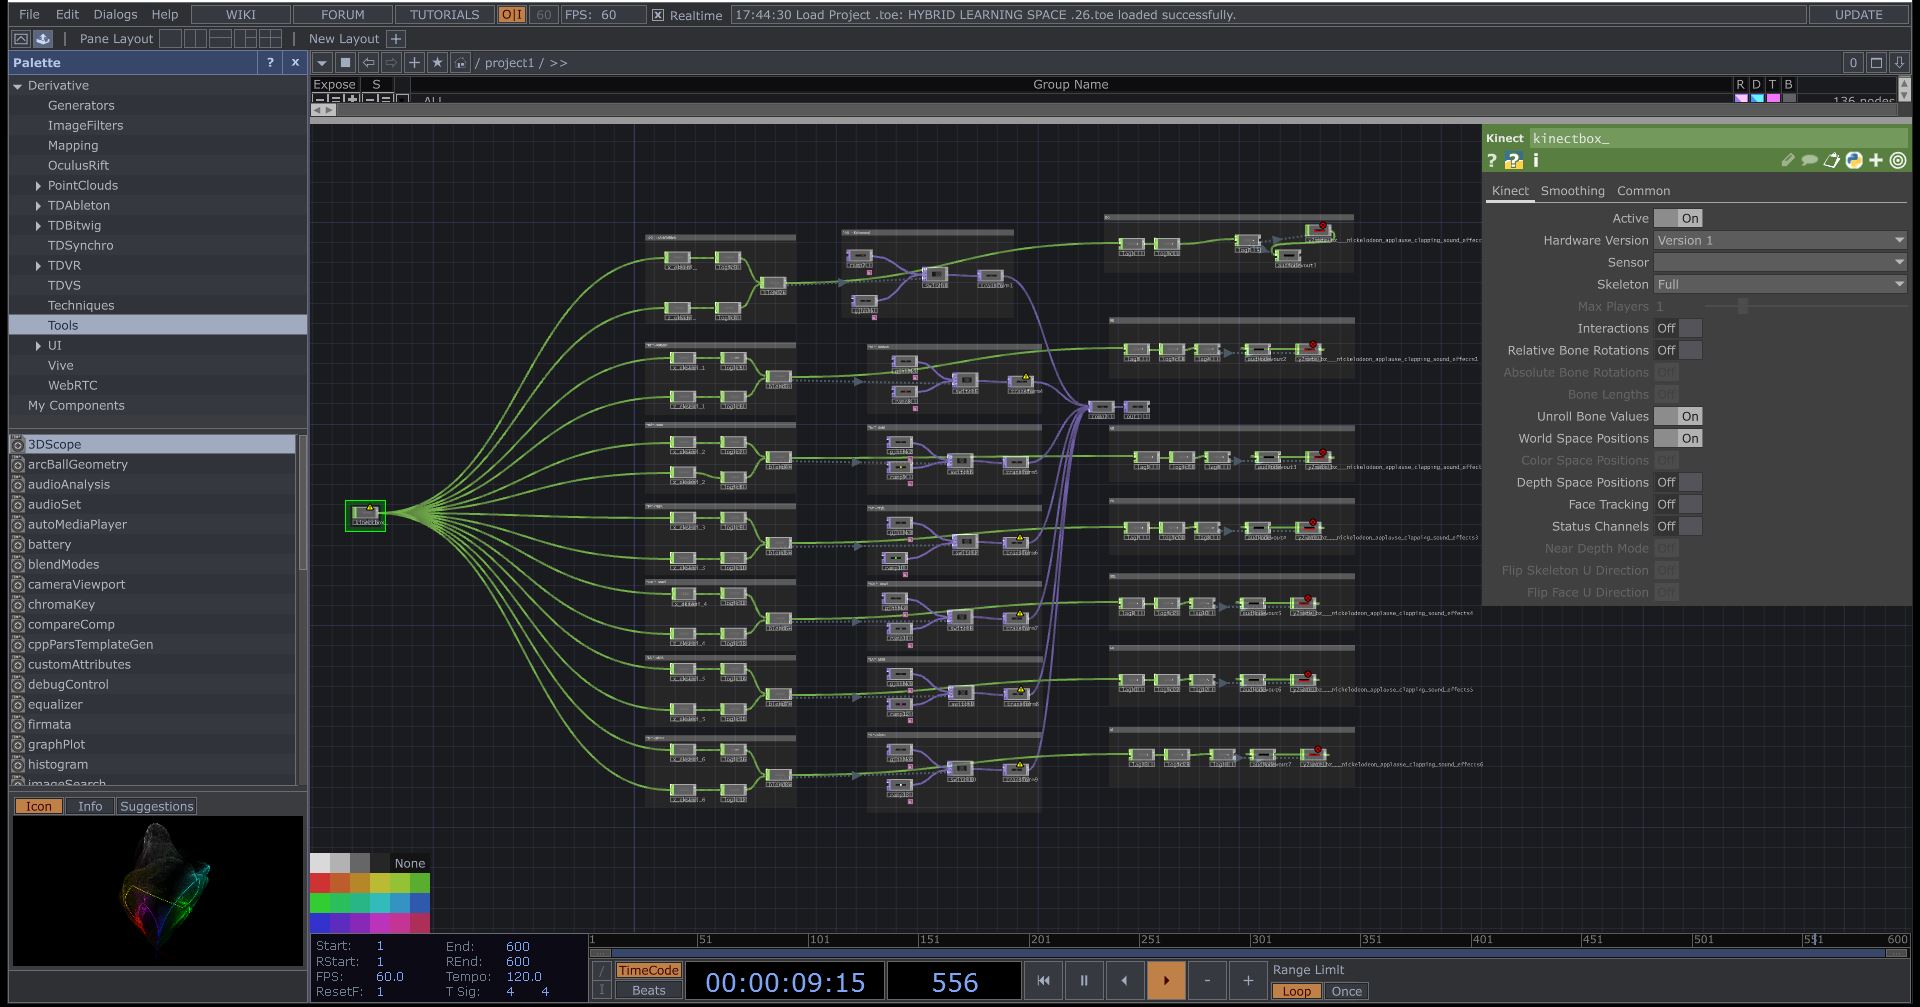Add new layout with plus icon

396,39
